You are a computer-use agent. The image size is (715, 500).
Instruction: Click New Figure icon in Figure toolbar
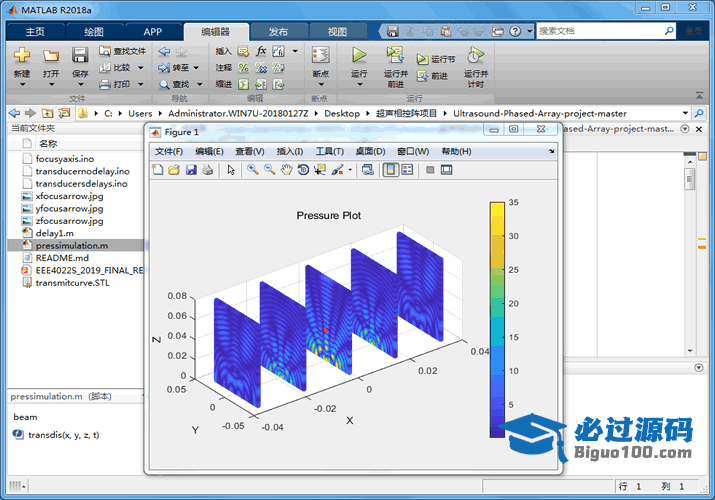158,170
